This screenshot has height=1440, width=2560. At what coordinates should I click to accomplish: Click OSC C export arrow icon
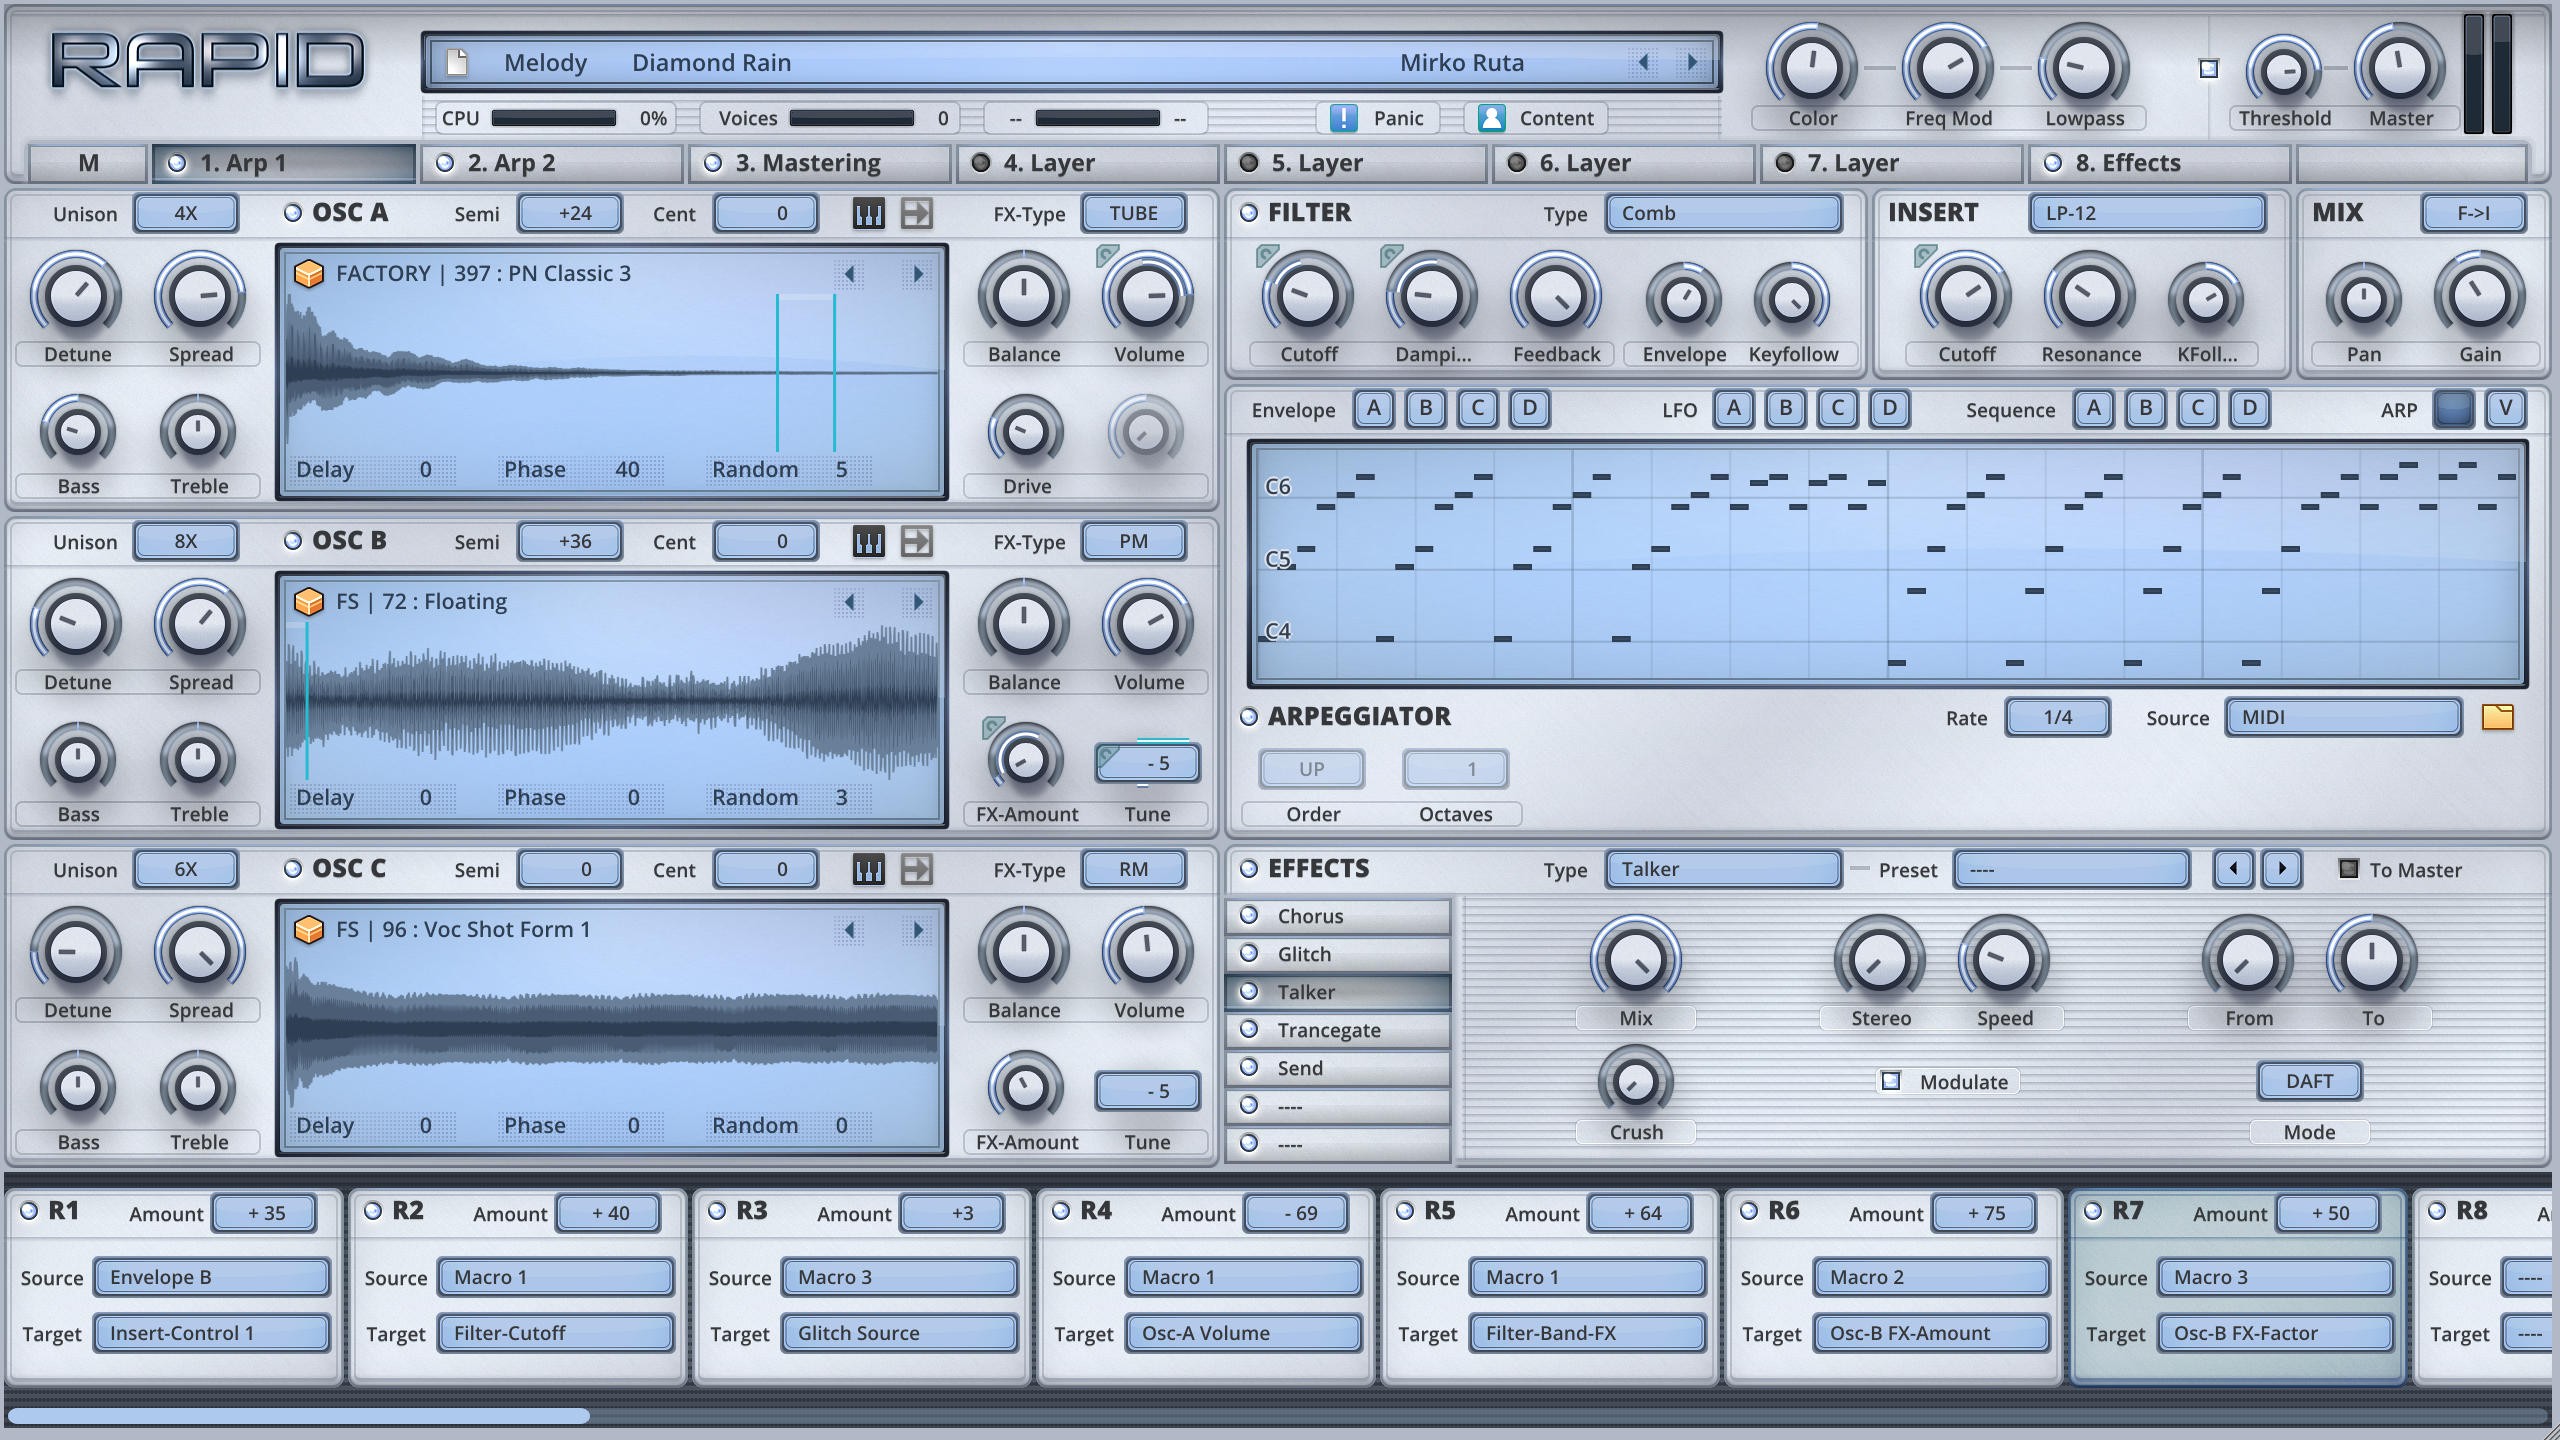pyautogui.click(x=916, y=869)
